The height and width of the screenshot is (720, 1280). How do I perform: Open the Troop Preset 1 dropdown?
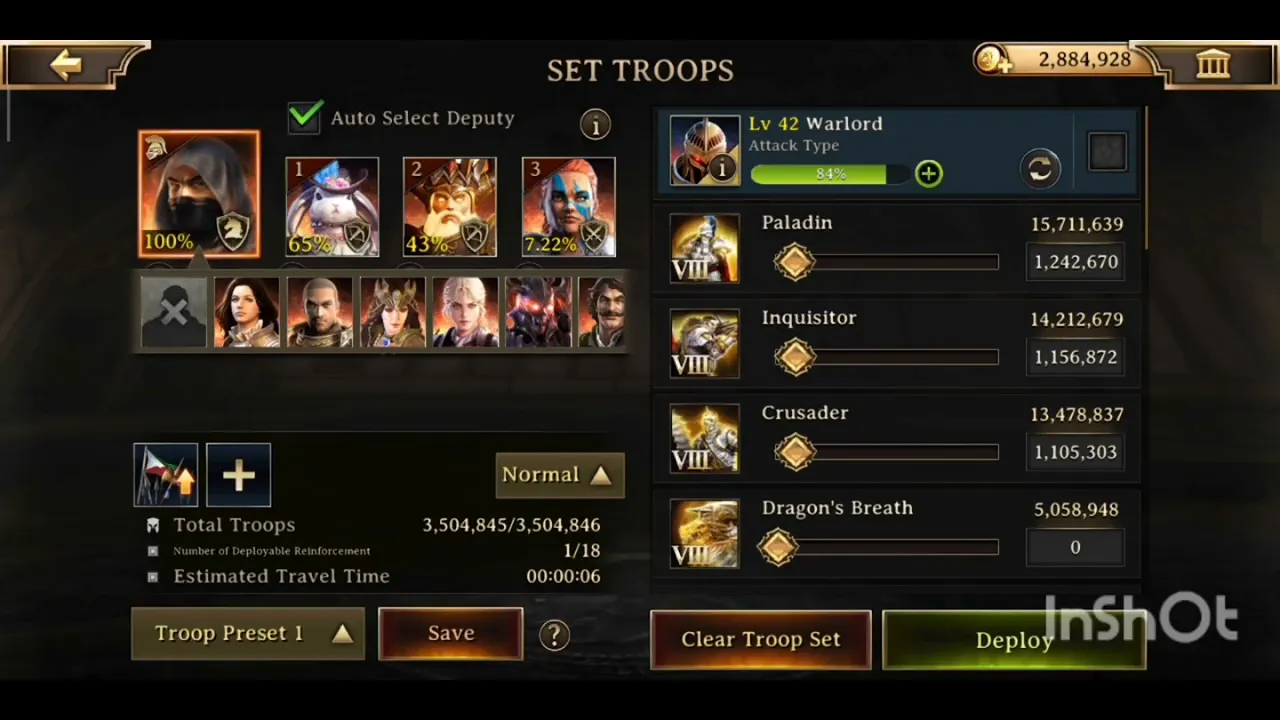[x=248, y=634]
